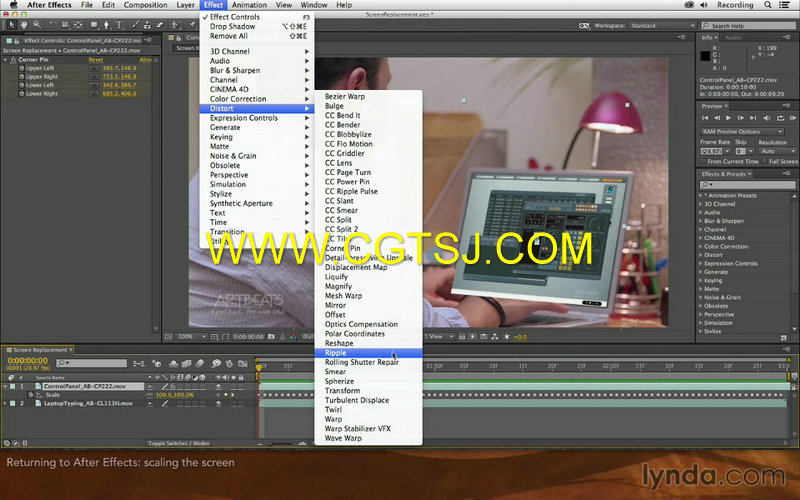Toggle loop option in Preview panel
This screenshot has height=500, width=800.
[x=780, y=118]
